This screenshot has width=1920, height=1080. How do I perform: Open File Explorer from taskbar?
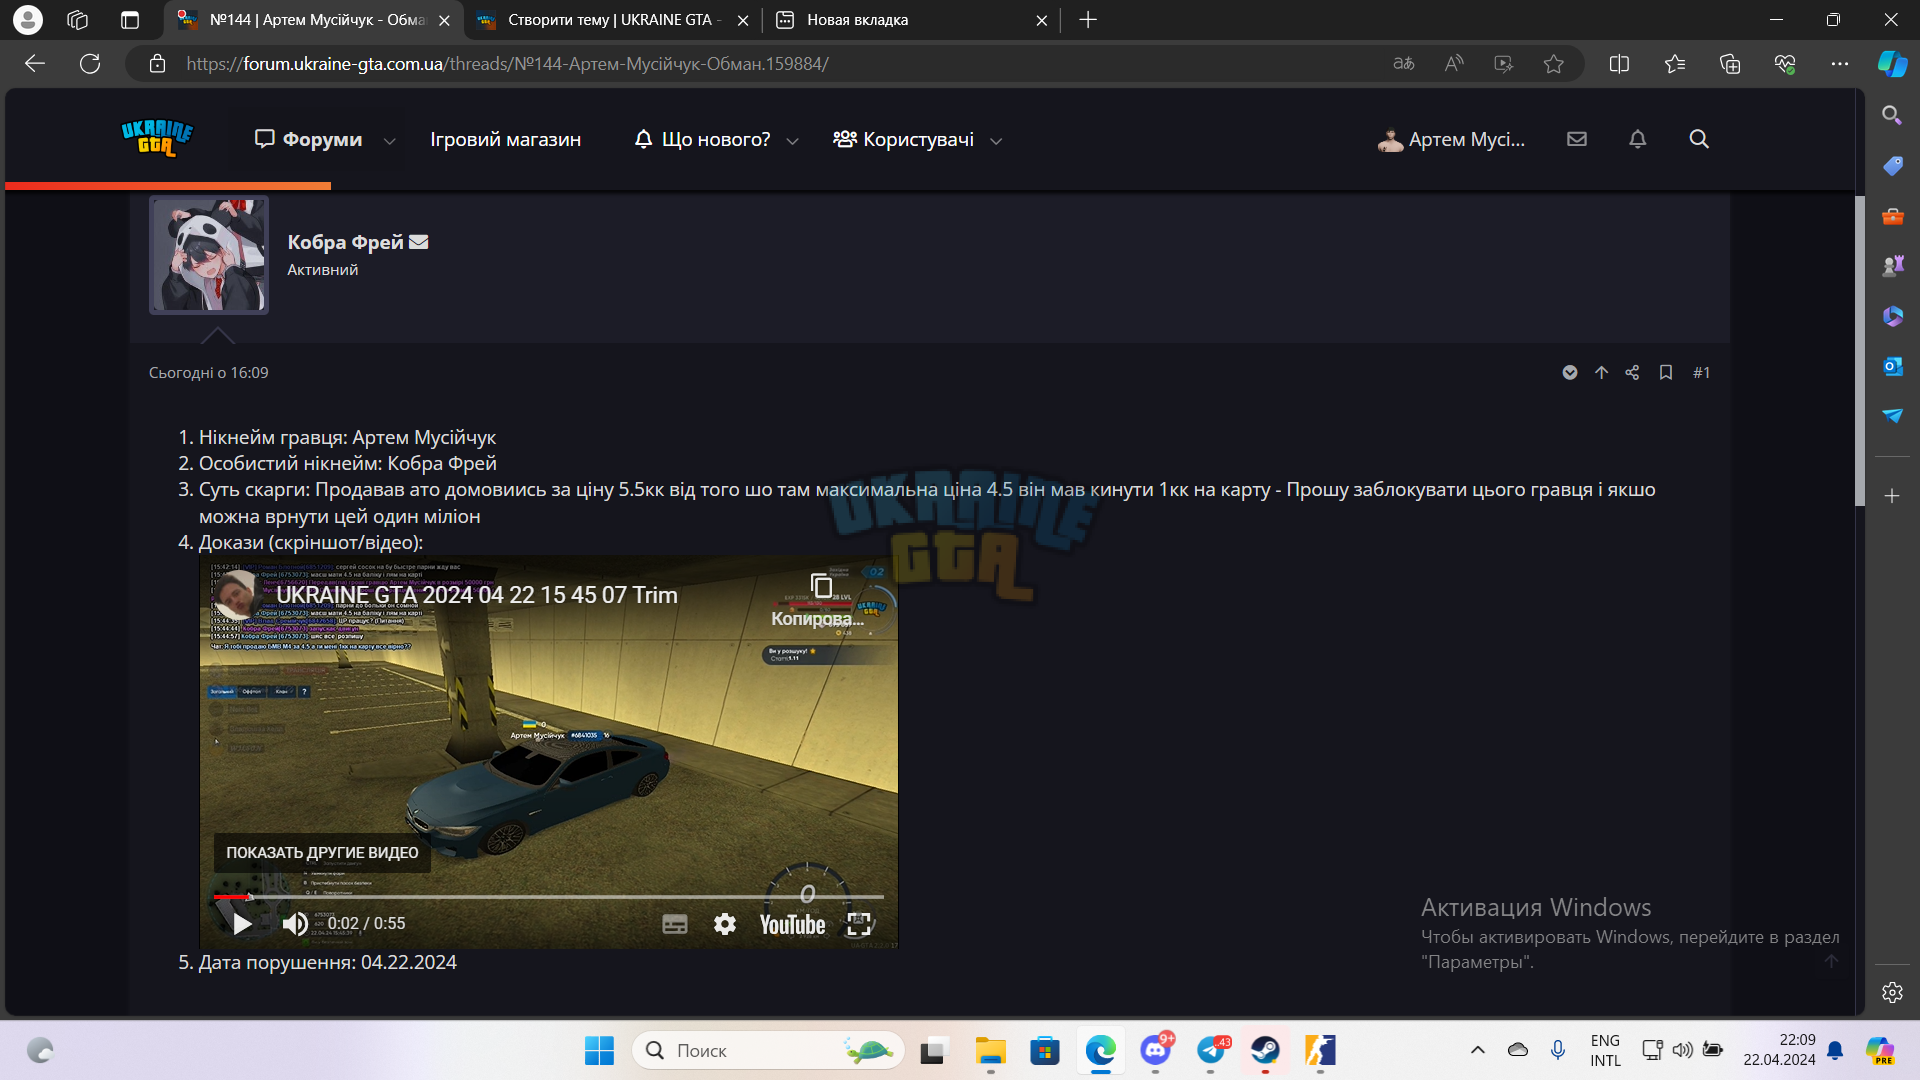(x=990, y=1051)
